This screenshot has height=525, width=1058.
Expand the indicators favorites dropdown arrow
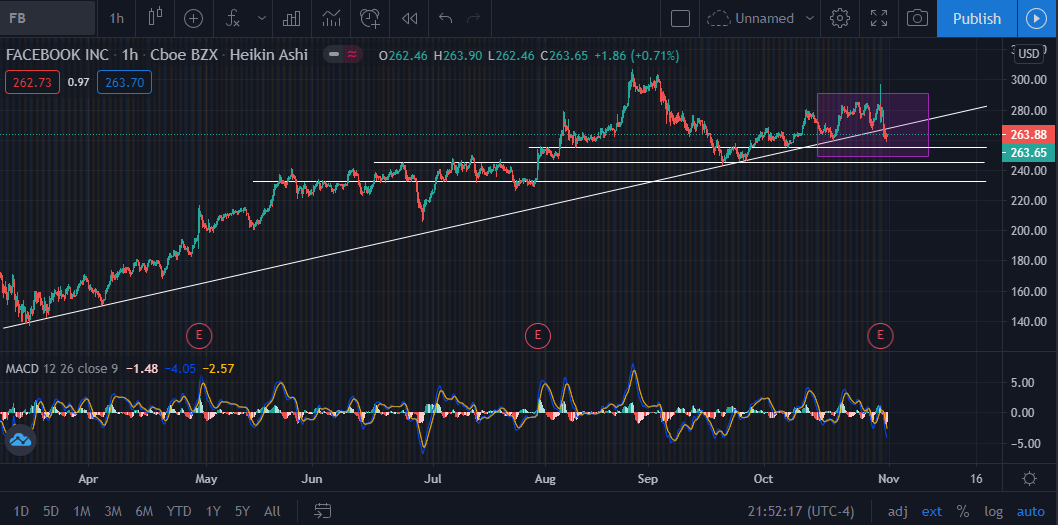[x=262, y=18]
